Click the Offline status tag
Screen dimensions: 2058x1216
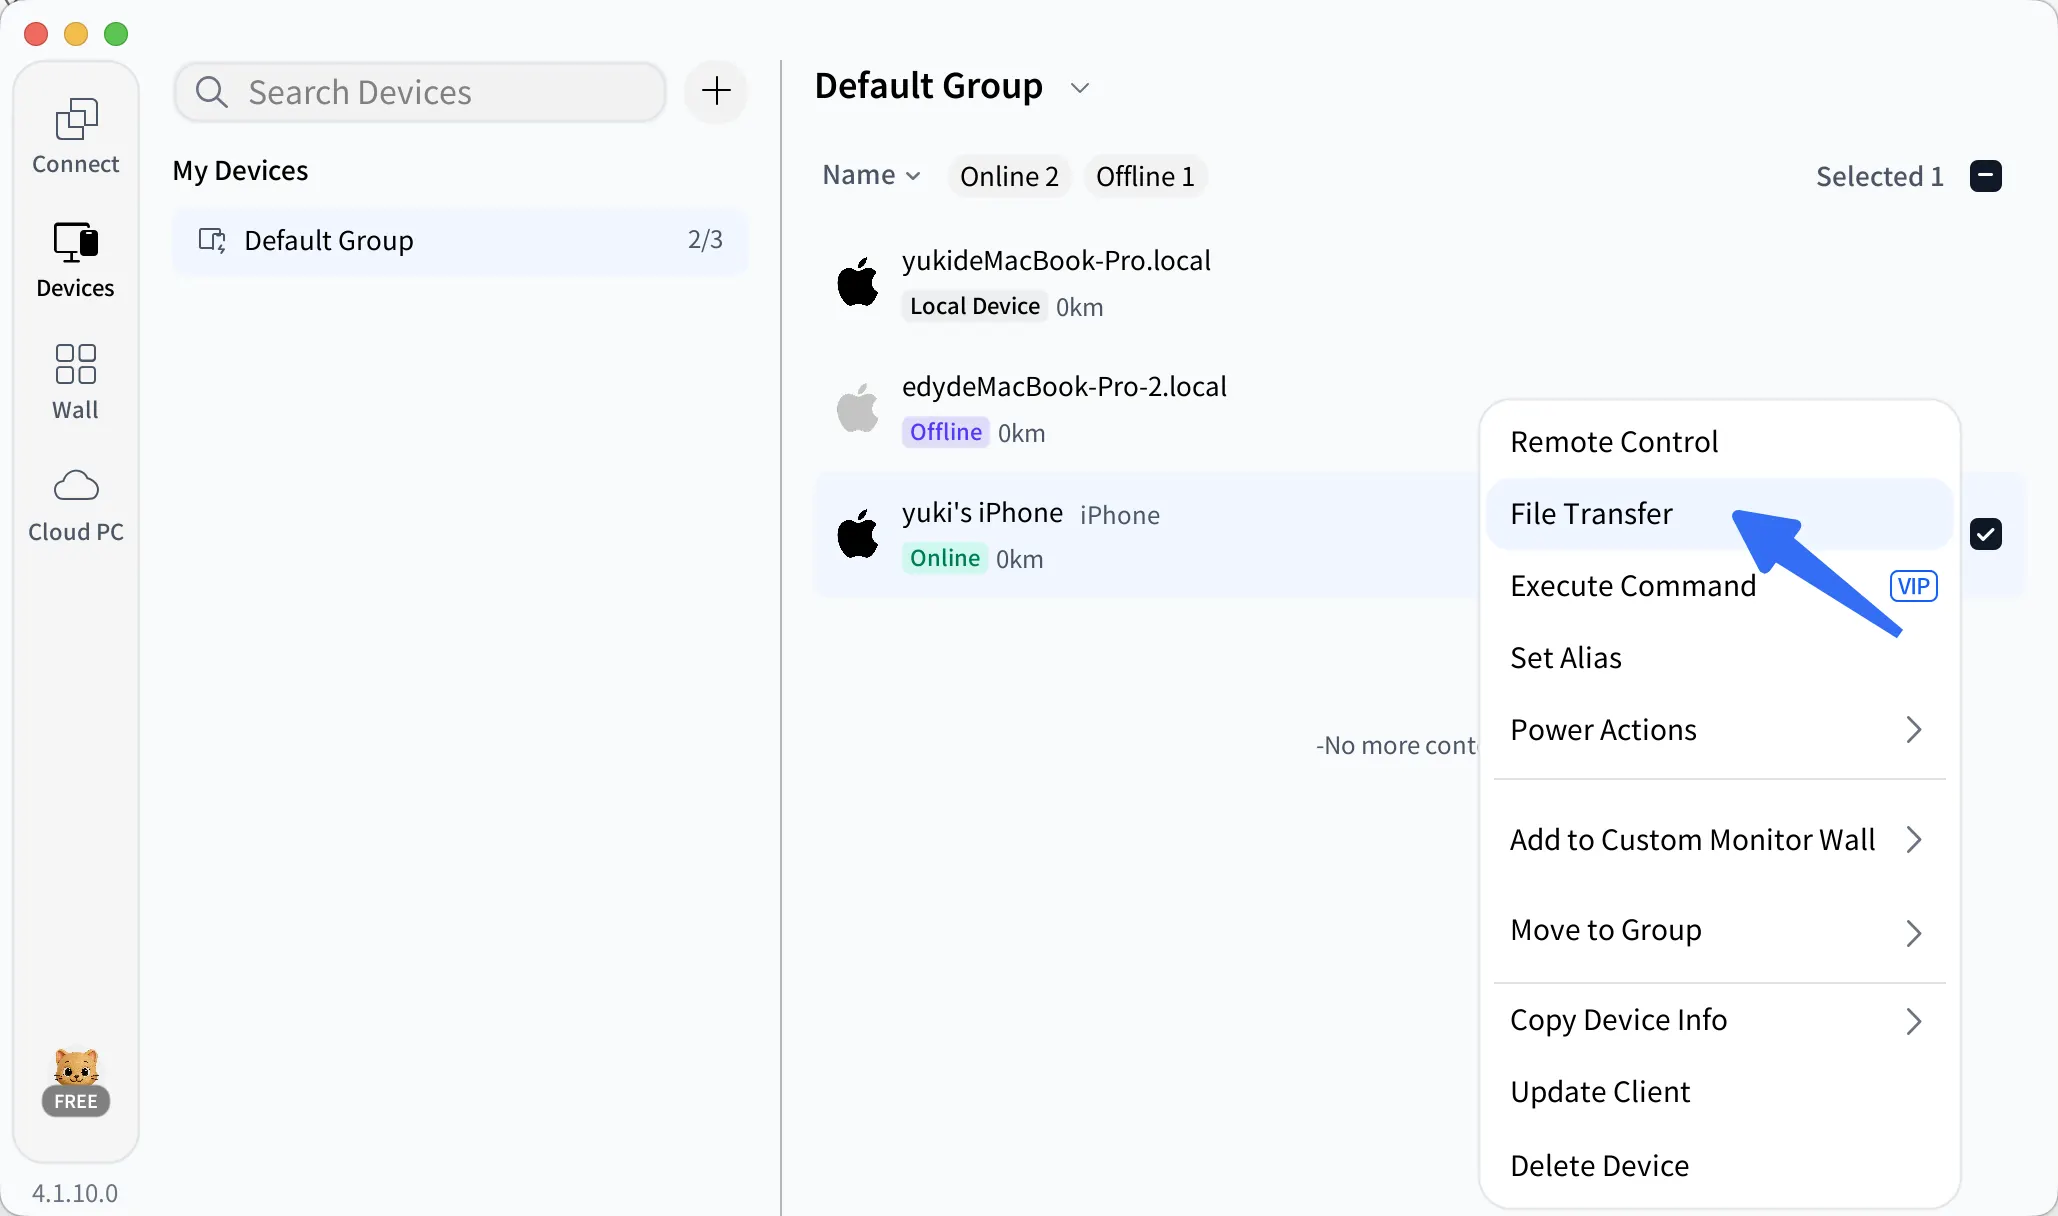tap(946, 432)
